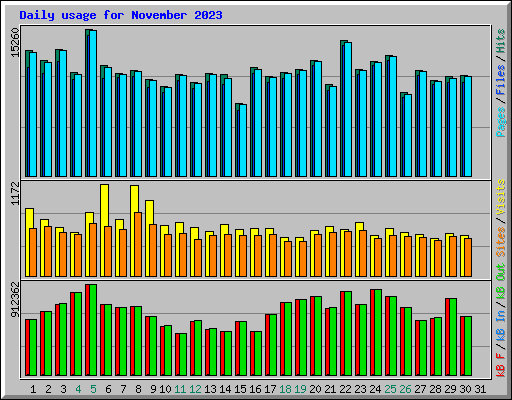Click day label 29 on x-axis

click(x=451, y=389)
